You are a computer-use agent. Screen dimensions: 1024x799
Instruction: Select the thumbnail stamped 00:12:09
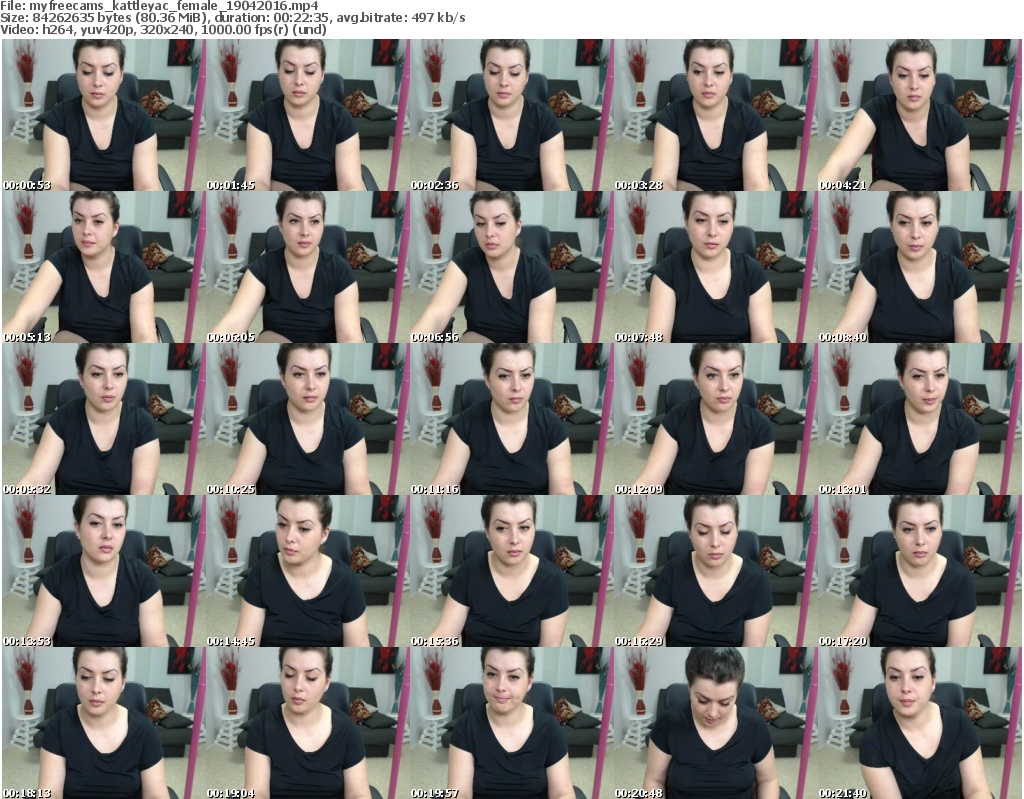(715, 419)
